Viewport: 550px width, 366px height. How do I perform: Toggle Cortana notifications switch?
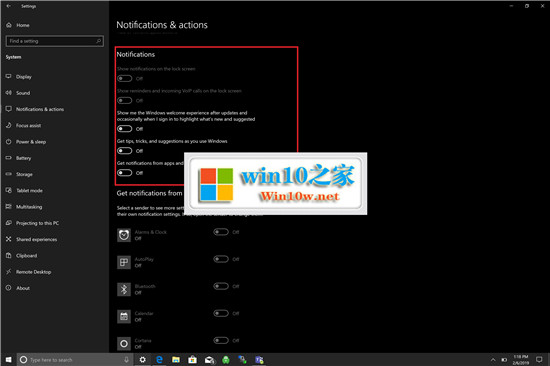(x=221, y=340)
